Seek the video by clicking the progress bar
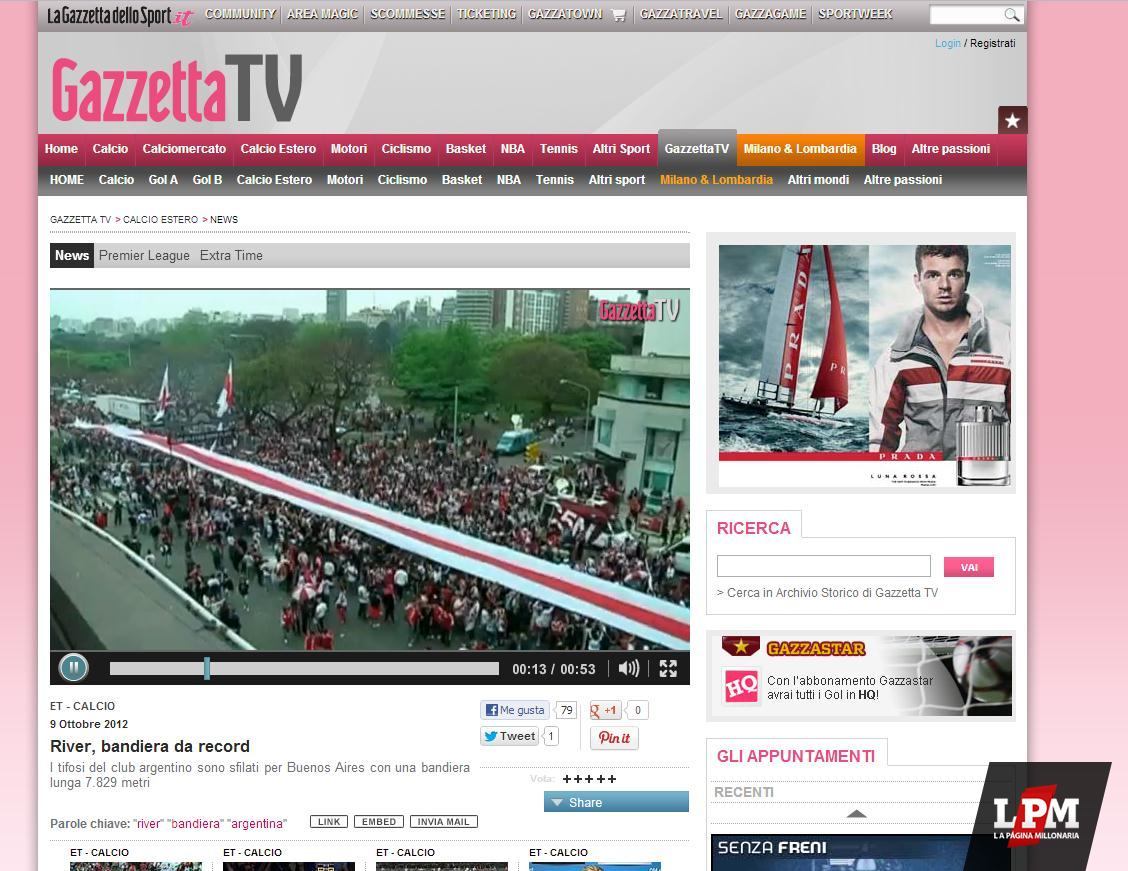 (304, 669)
